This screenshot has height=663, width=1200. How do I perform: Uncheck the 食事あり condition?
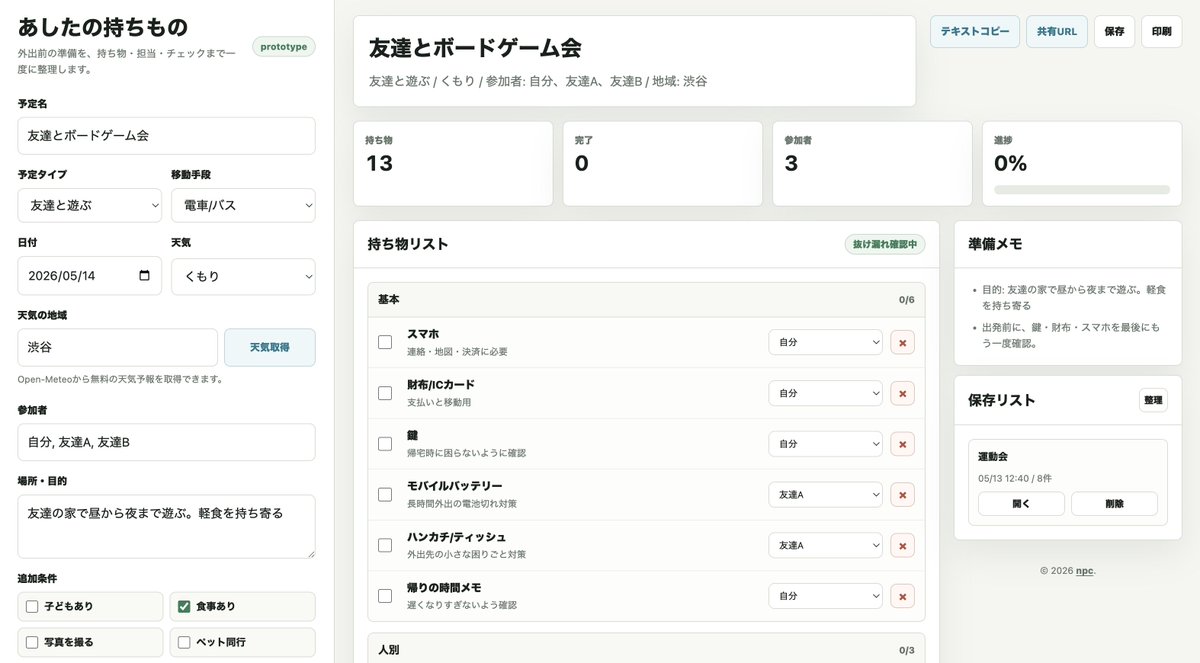184,606
